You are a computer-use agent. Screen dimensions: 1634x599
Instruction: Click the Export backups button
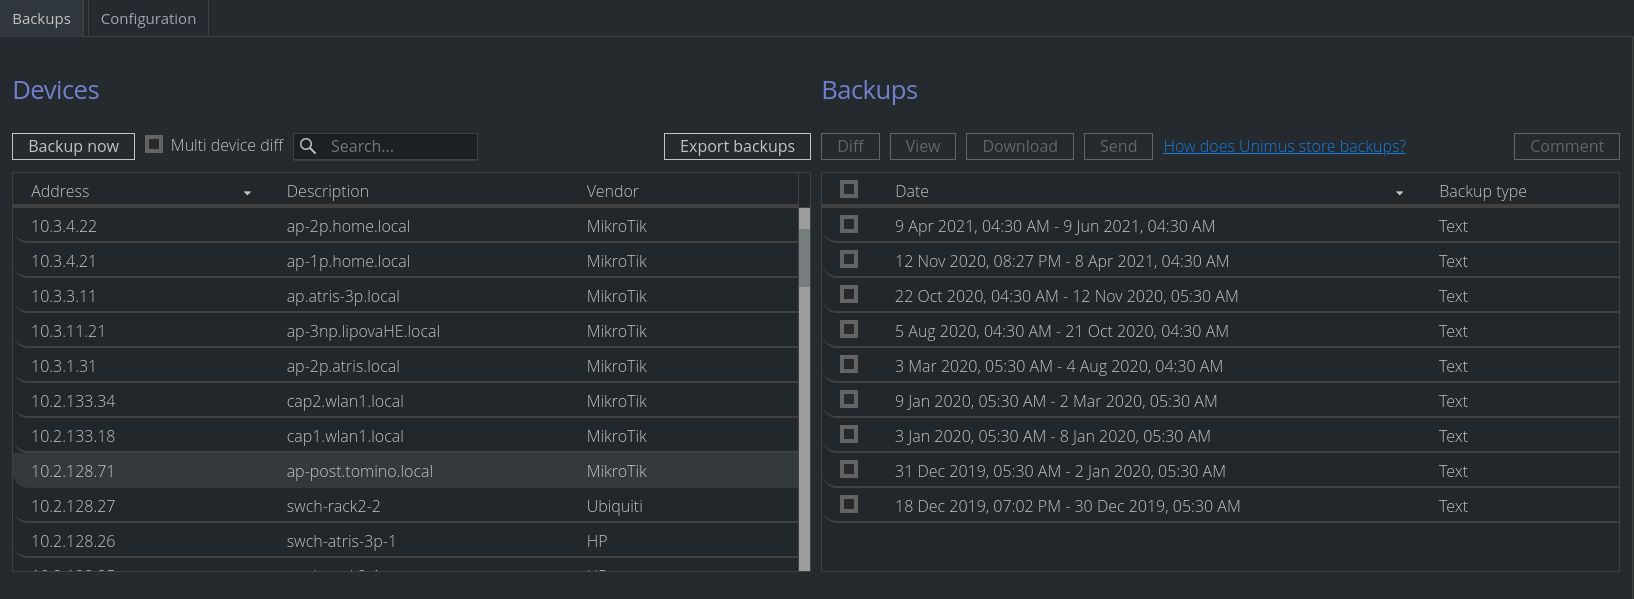point(737,146)
